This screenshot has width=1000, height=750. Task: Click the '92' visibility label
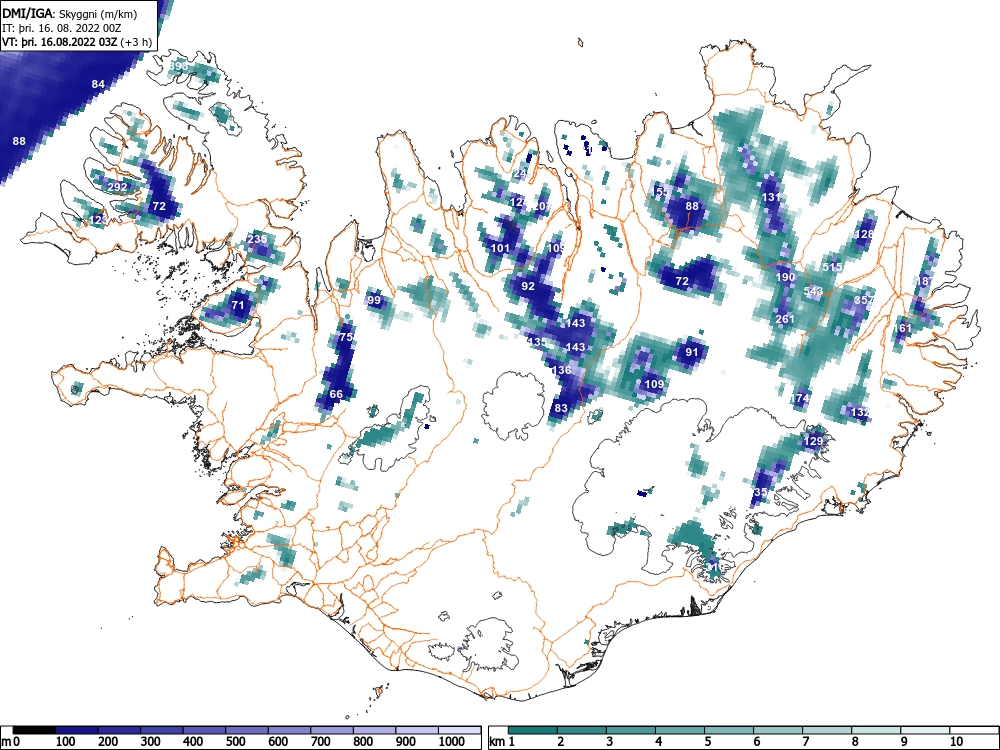[528, 286]
